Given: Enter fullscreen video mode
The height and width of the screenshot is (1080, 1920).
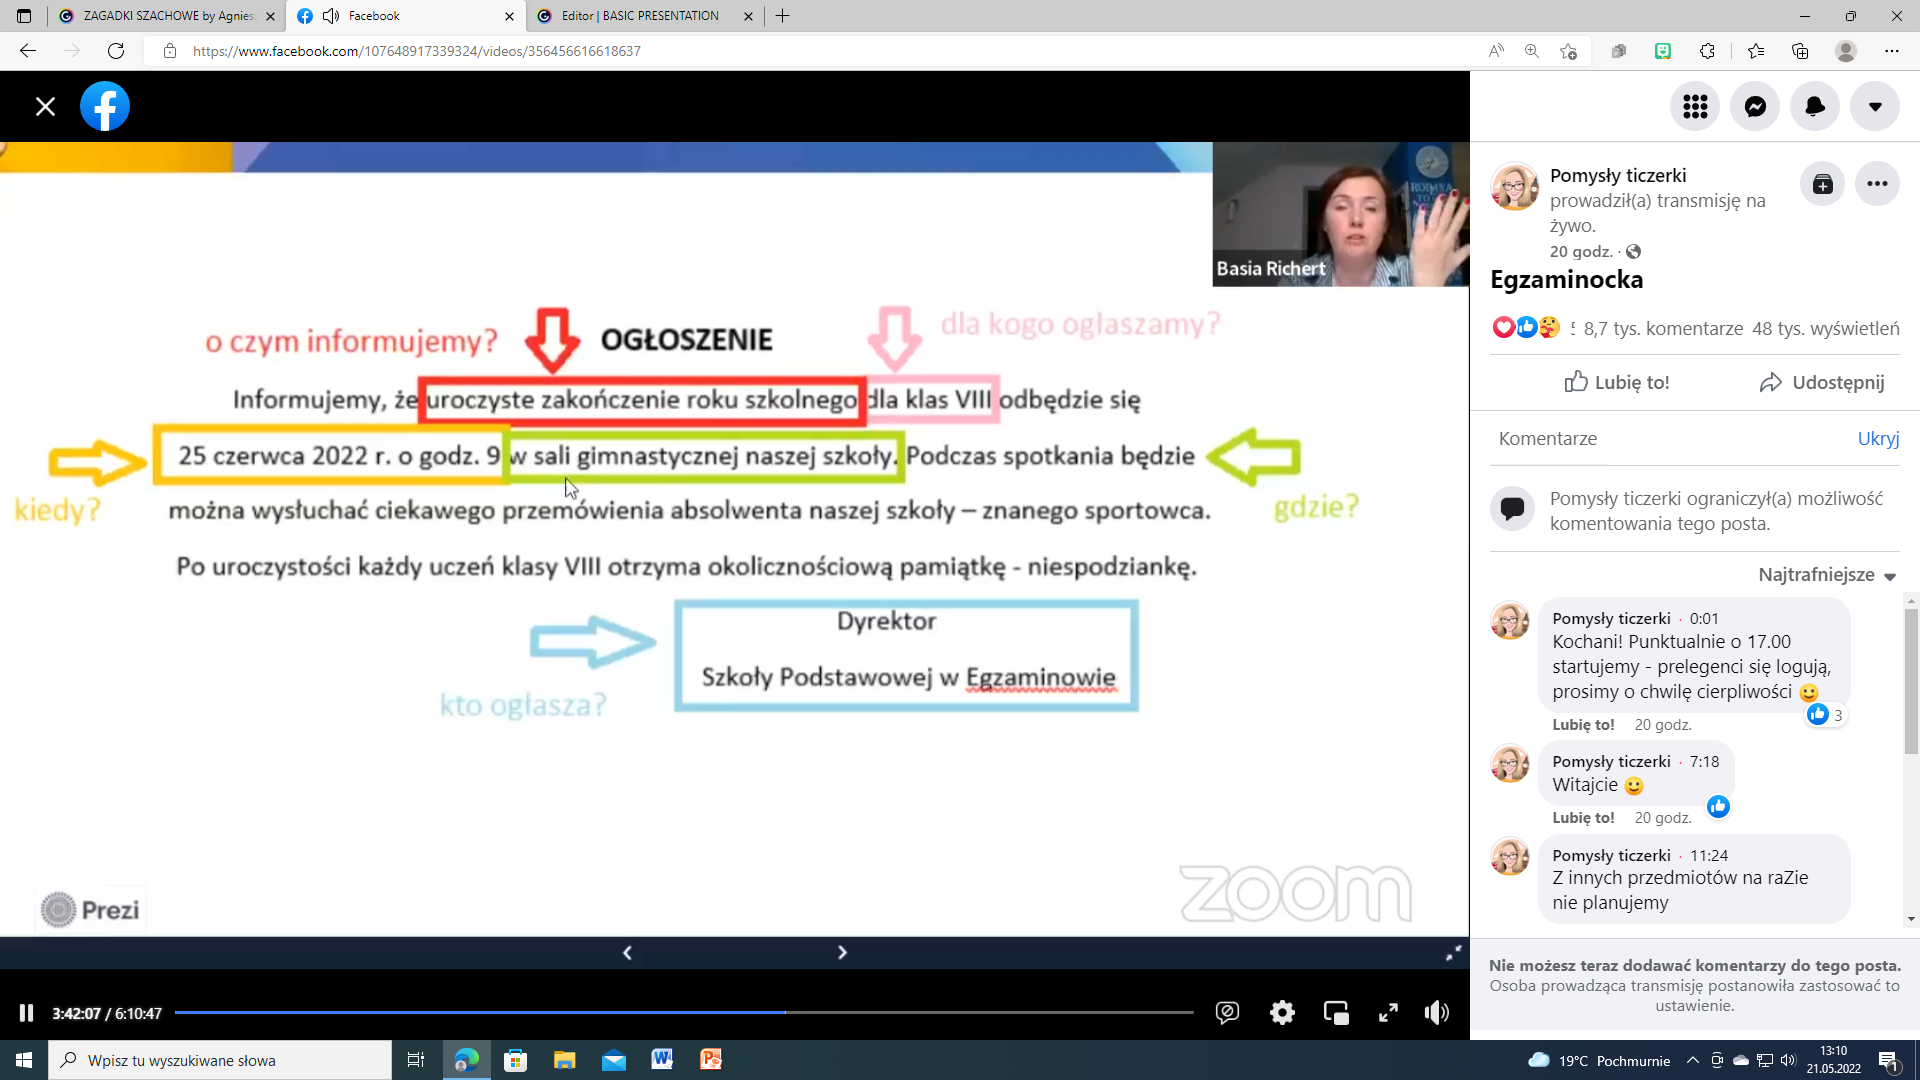Looking at the screenshot, I should [1388, 1013].
